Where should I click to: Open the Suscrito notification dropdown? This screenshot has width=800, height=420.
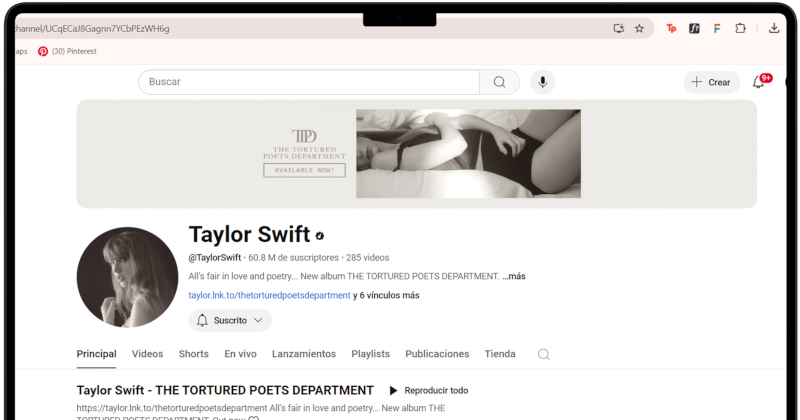click(230, 320)
